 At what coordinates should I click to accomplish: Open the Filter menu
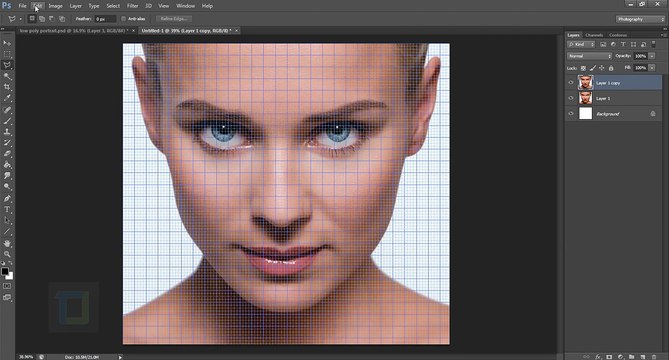coord(133,6)
